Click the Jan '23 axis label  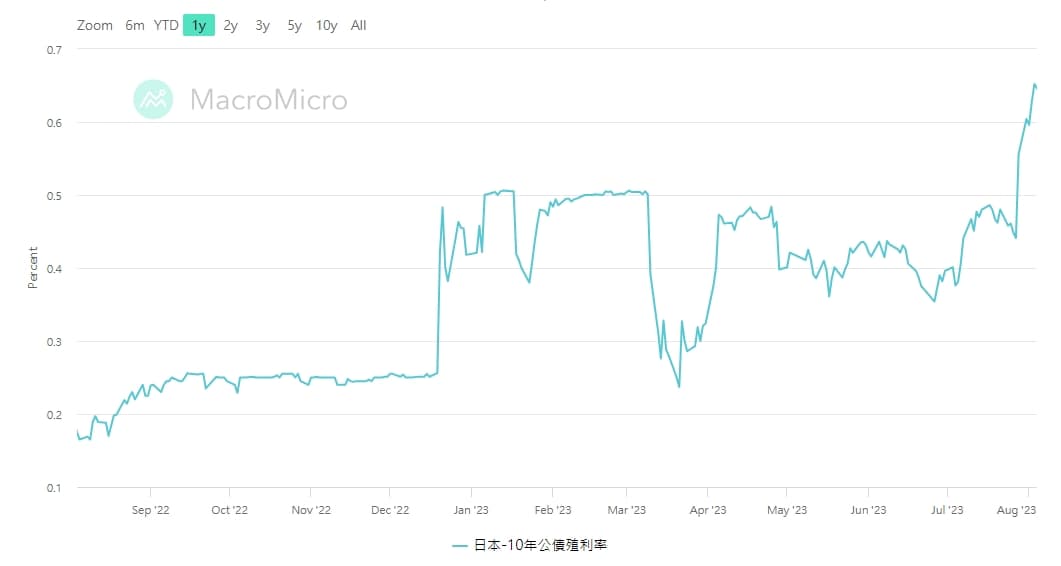tap(470, 510)
